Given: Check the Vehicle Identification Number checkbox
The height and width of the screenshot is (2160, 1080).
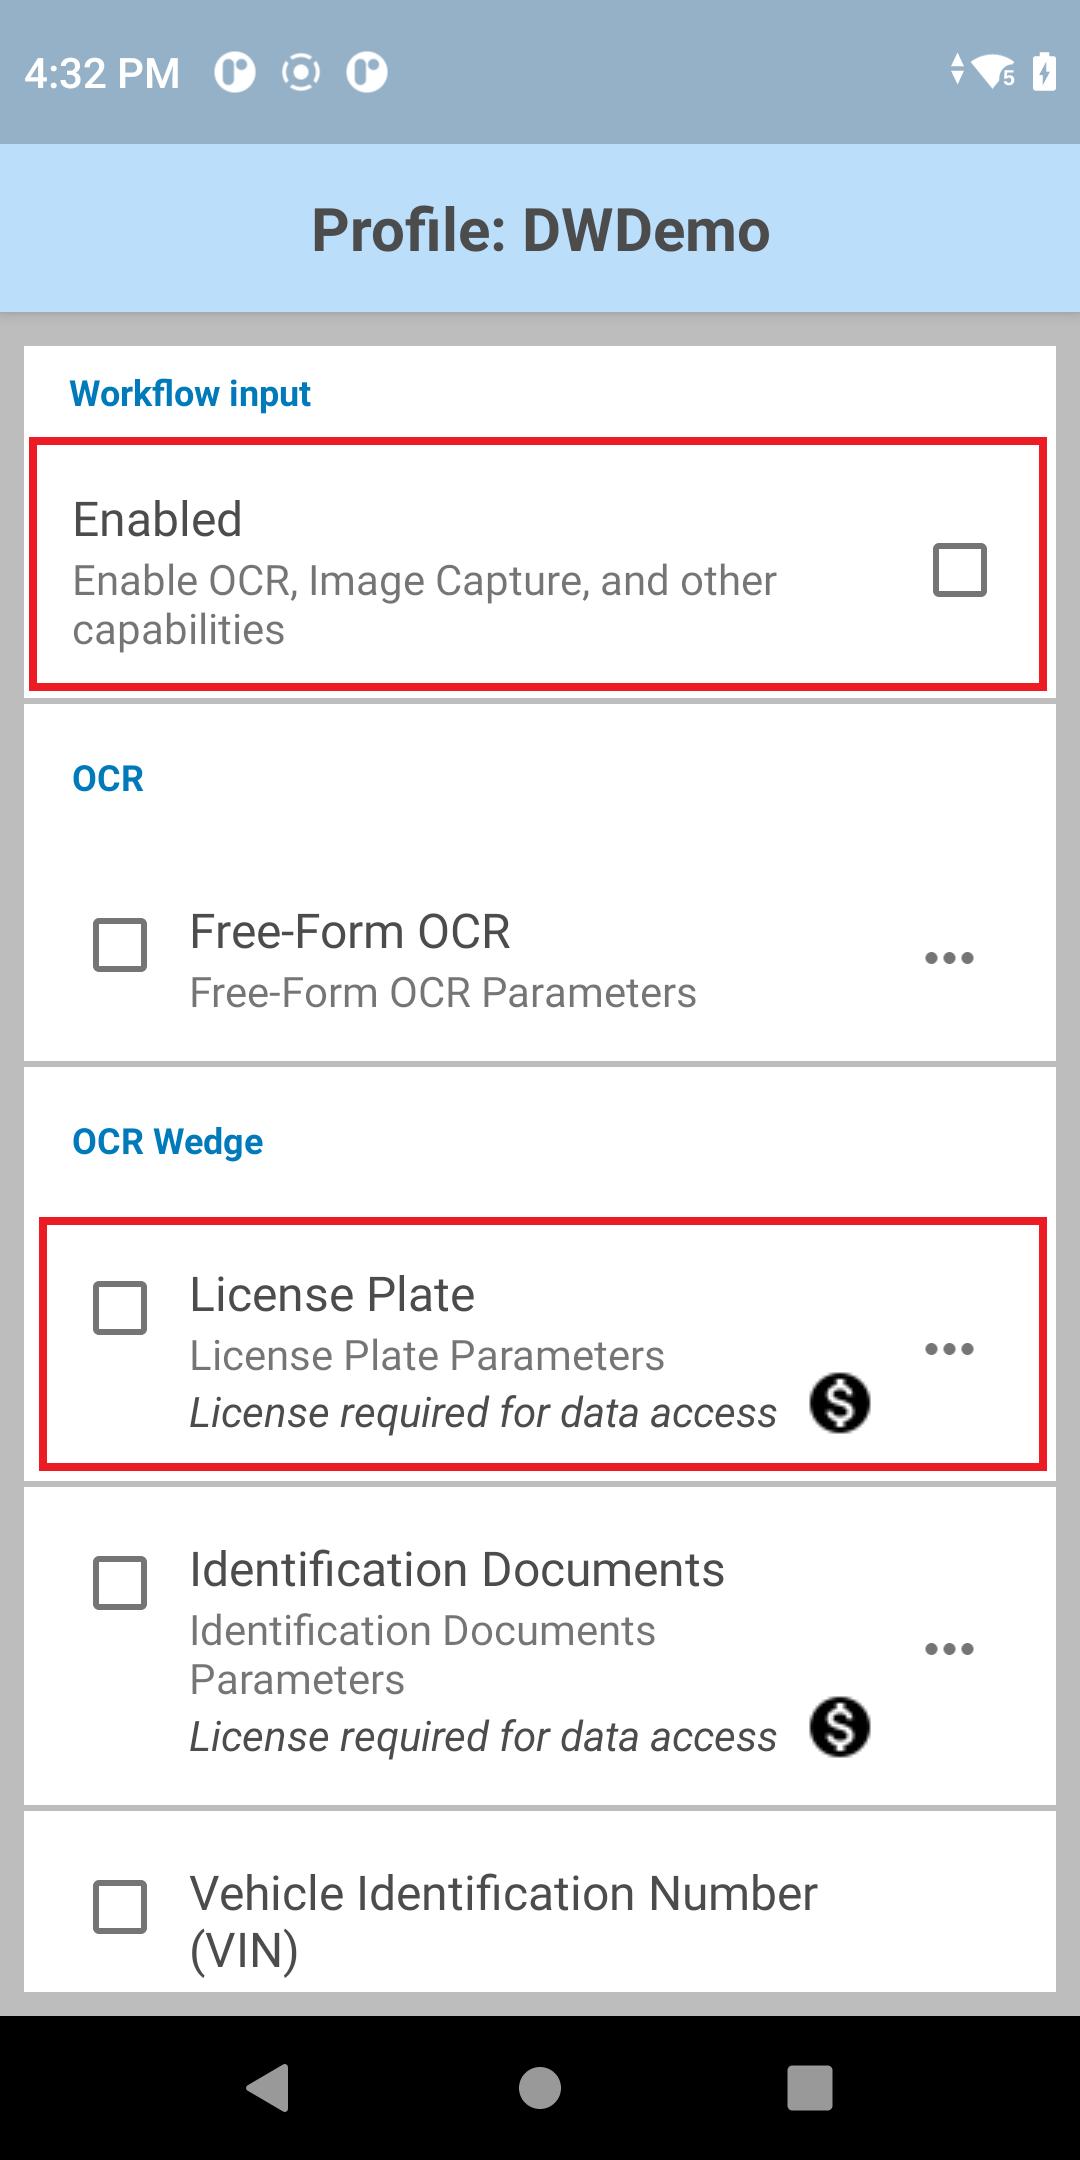Looking at the screenshot, I should click(x=120, y=1907).
